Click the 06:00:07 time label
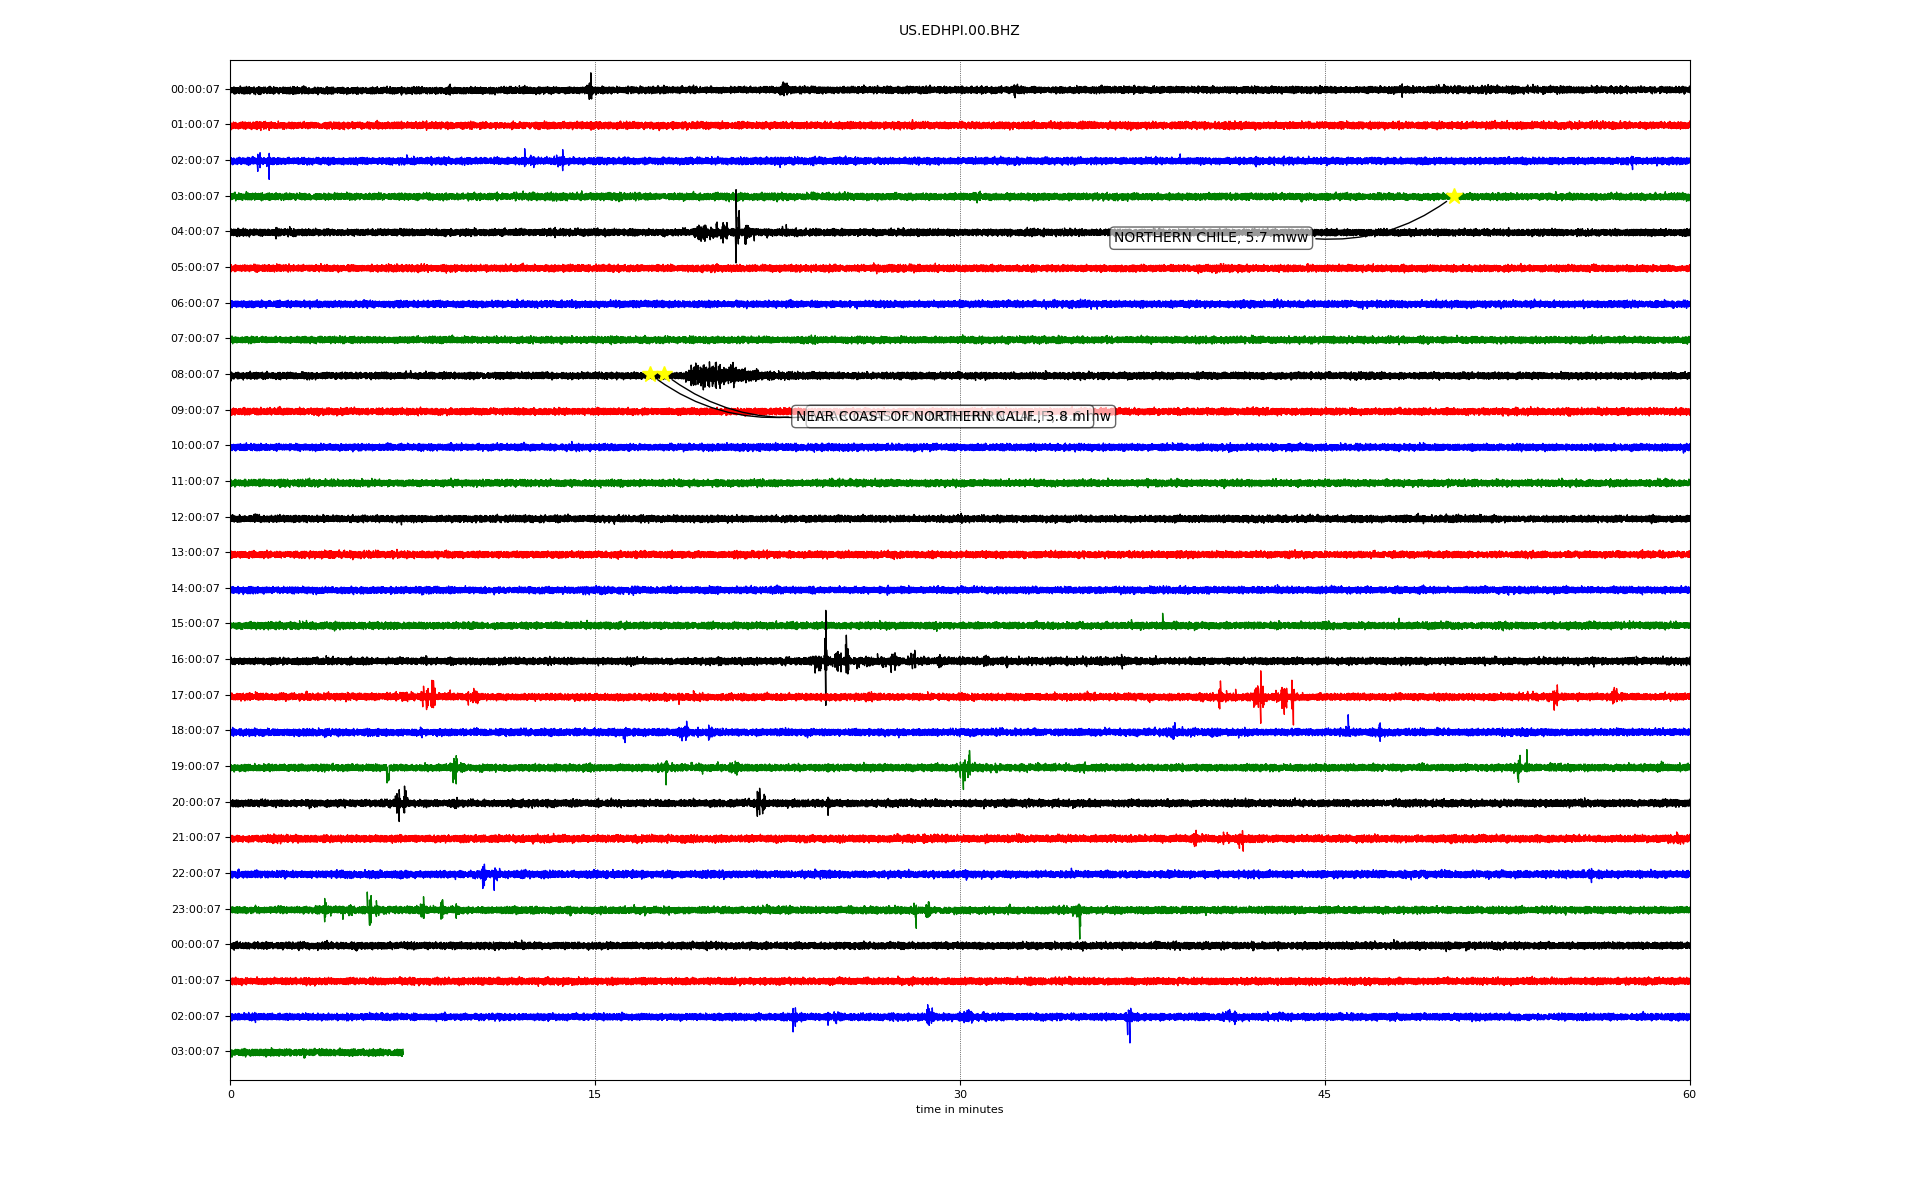This screenshot has height=1200, width=1920. point(195,304)
